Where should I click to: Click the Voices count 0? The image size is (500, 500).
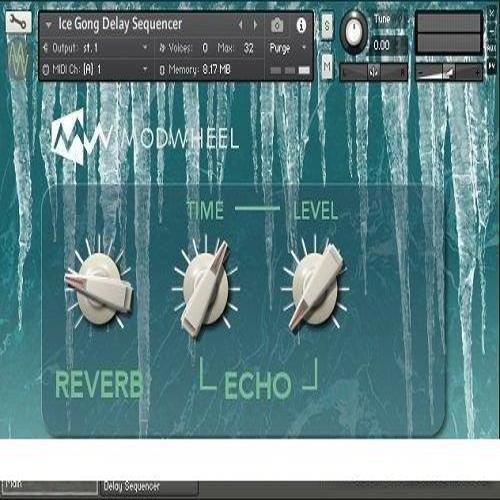pos(205,48)
